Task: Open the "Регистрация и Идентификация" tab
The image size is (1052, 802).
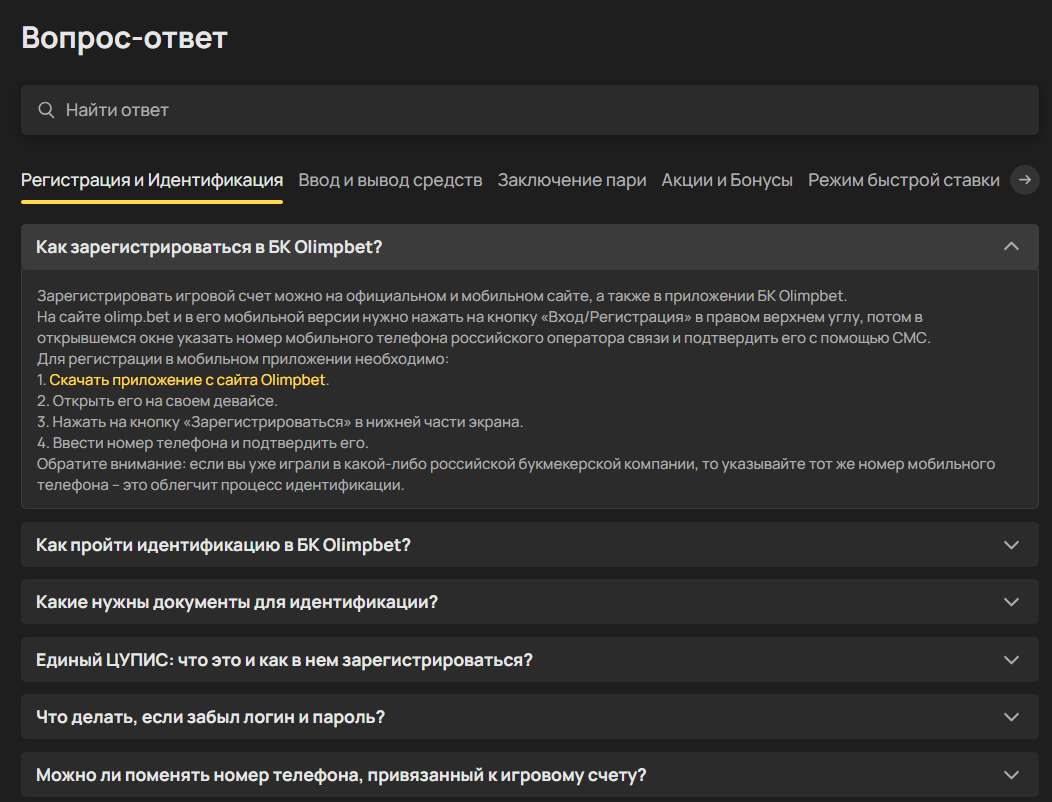Action: pyautogui.click(x=152, y=180)
